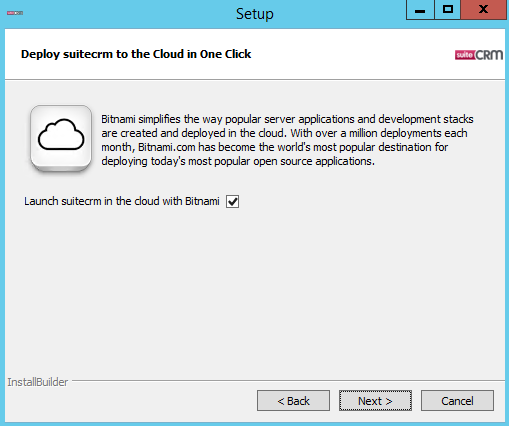Maximize the Setup window
This screenshot has width=509, height=426.
(x=448, y=10)
